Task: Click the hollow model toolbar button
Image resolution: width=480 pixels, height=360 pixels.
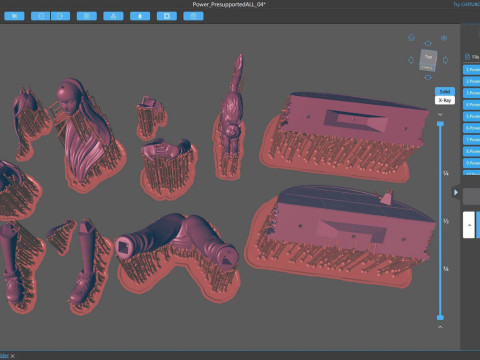Action: 167,16
